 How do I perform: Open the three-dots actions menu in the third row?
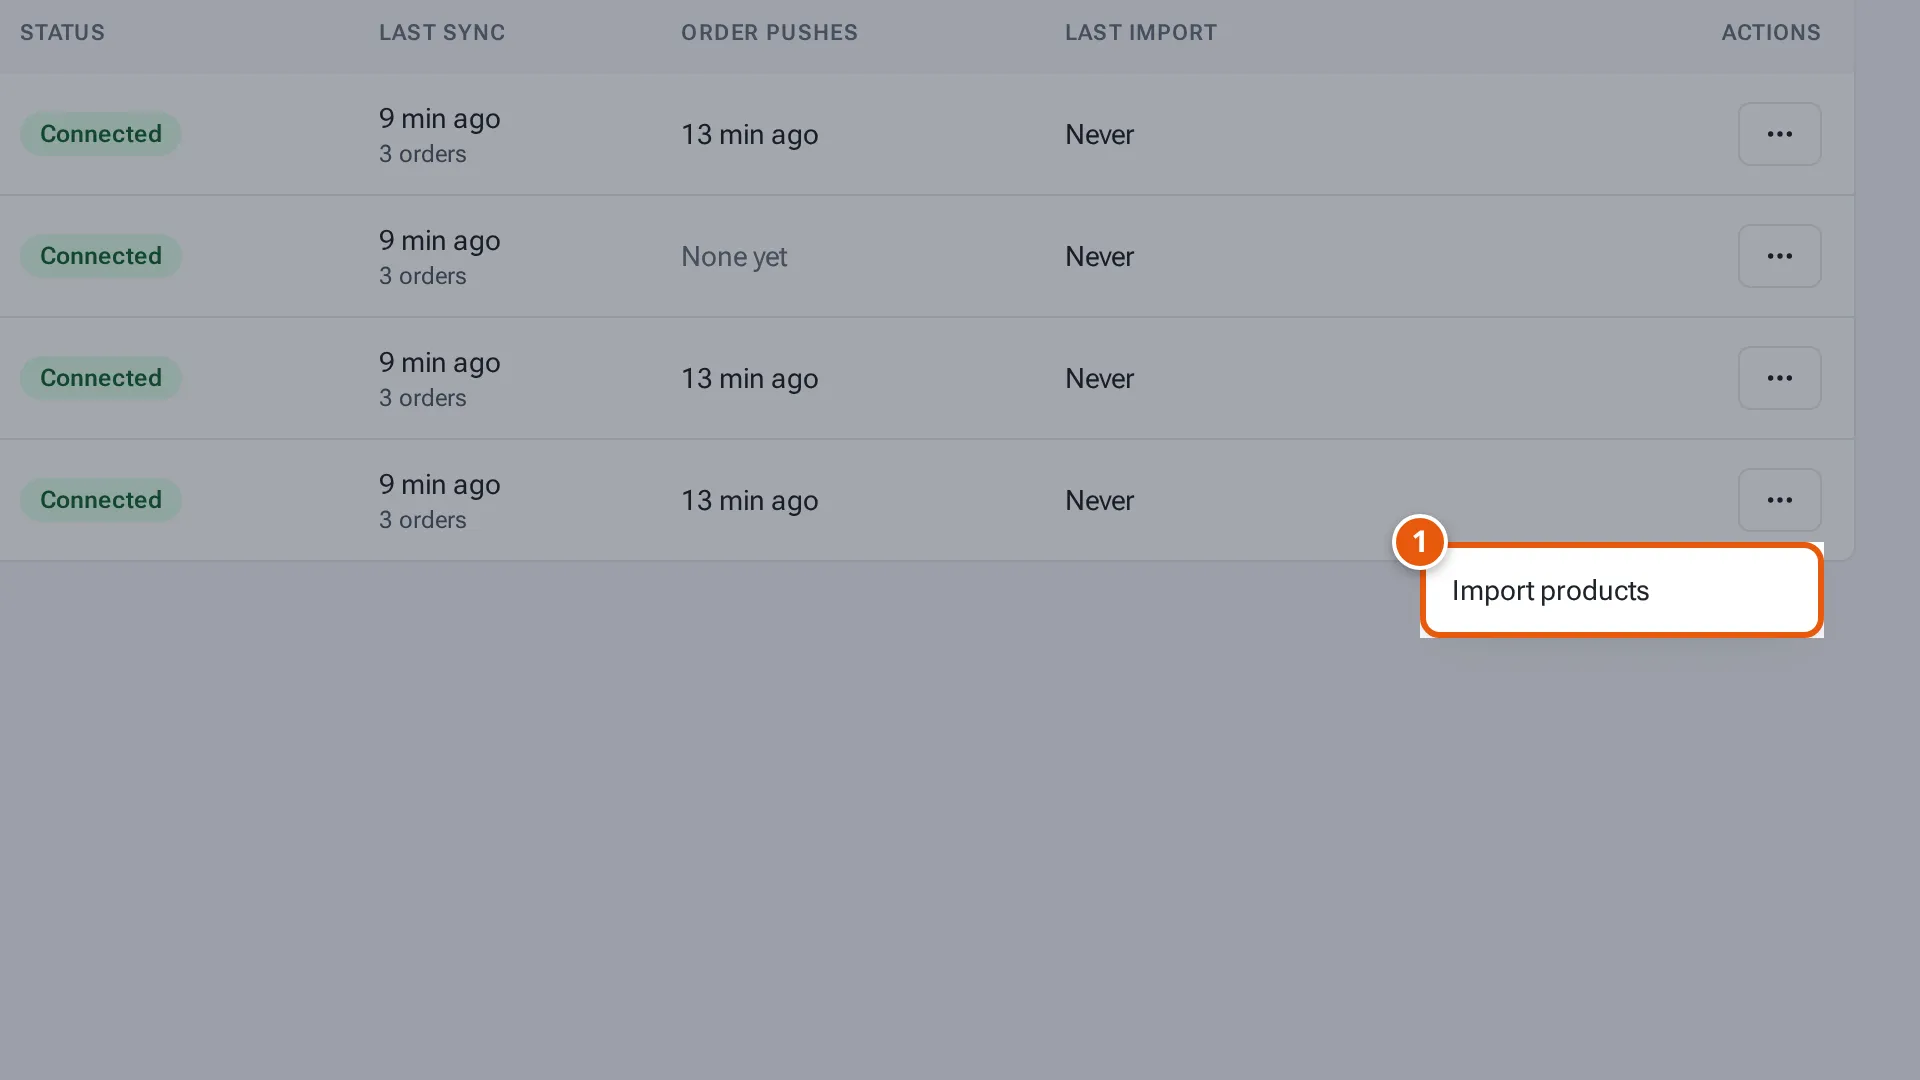click(x=1779, y=378)
